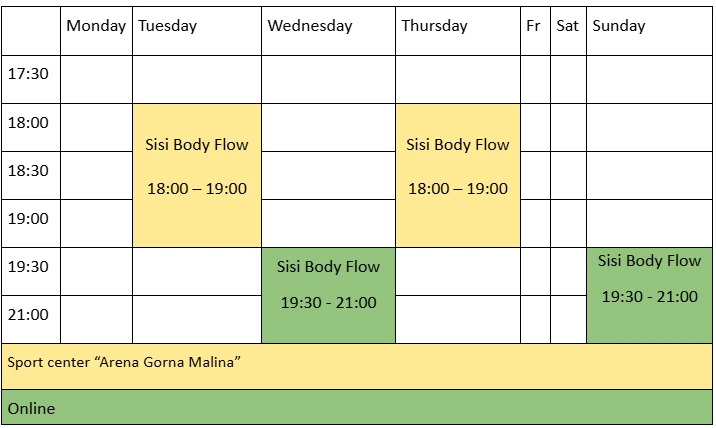The image size is (716, 428).
Task: Select the Thursday column header
Action: click(434, 27)
